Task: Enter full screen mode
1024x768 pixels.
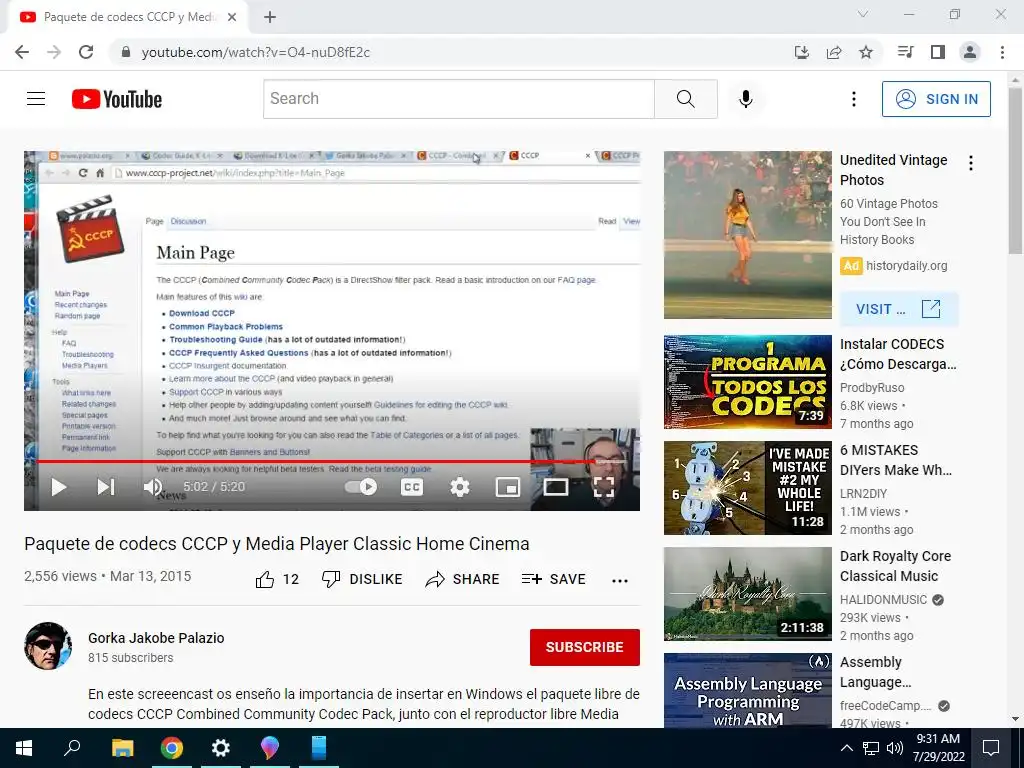Action: pyautogui.click(x=603, y=487)
